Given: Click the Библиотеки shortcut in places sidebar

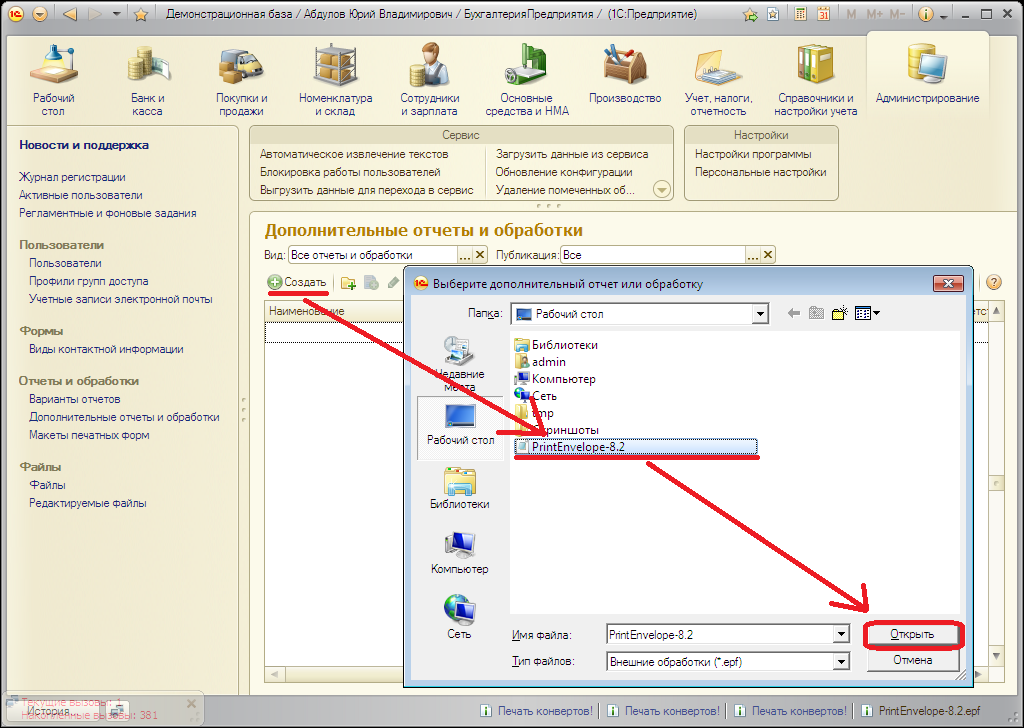Looking at the screenshot, I should coord(459,488).
